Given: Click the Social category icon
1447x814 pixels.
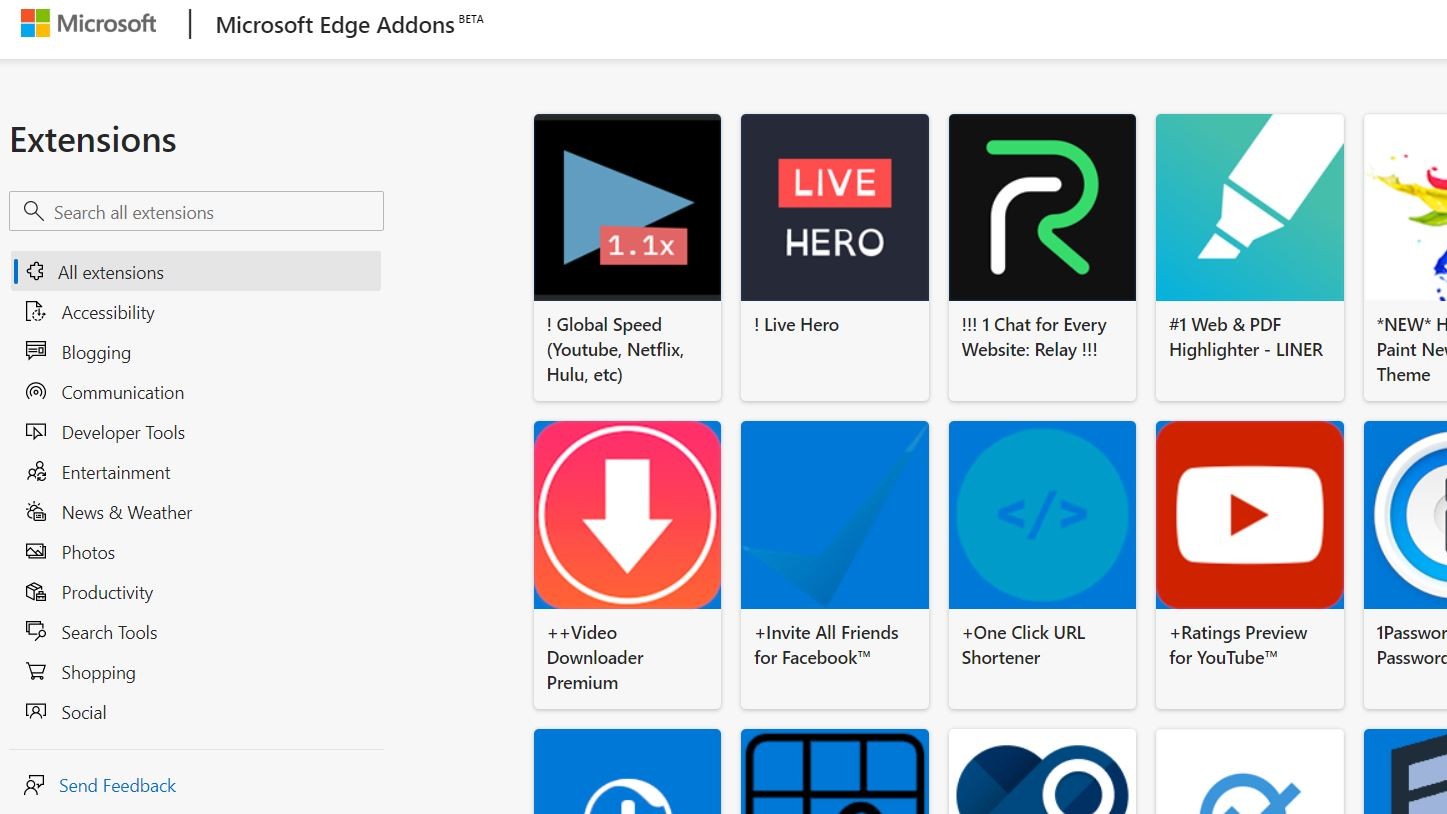Looking at the screenshot, I should click(36, 712).
